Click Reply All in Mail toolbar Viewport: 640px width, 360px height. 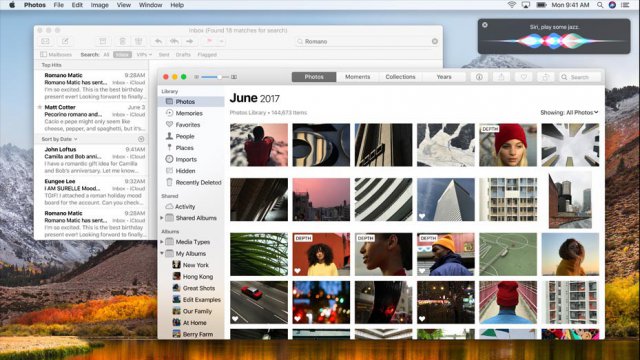point(174,41)
